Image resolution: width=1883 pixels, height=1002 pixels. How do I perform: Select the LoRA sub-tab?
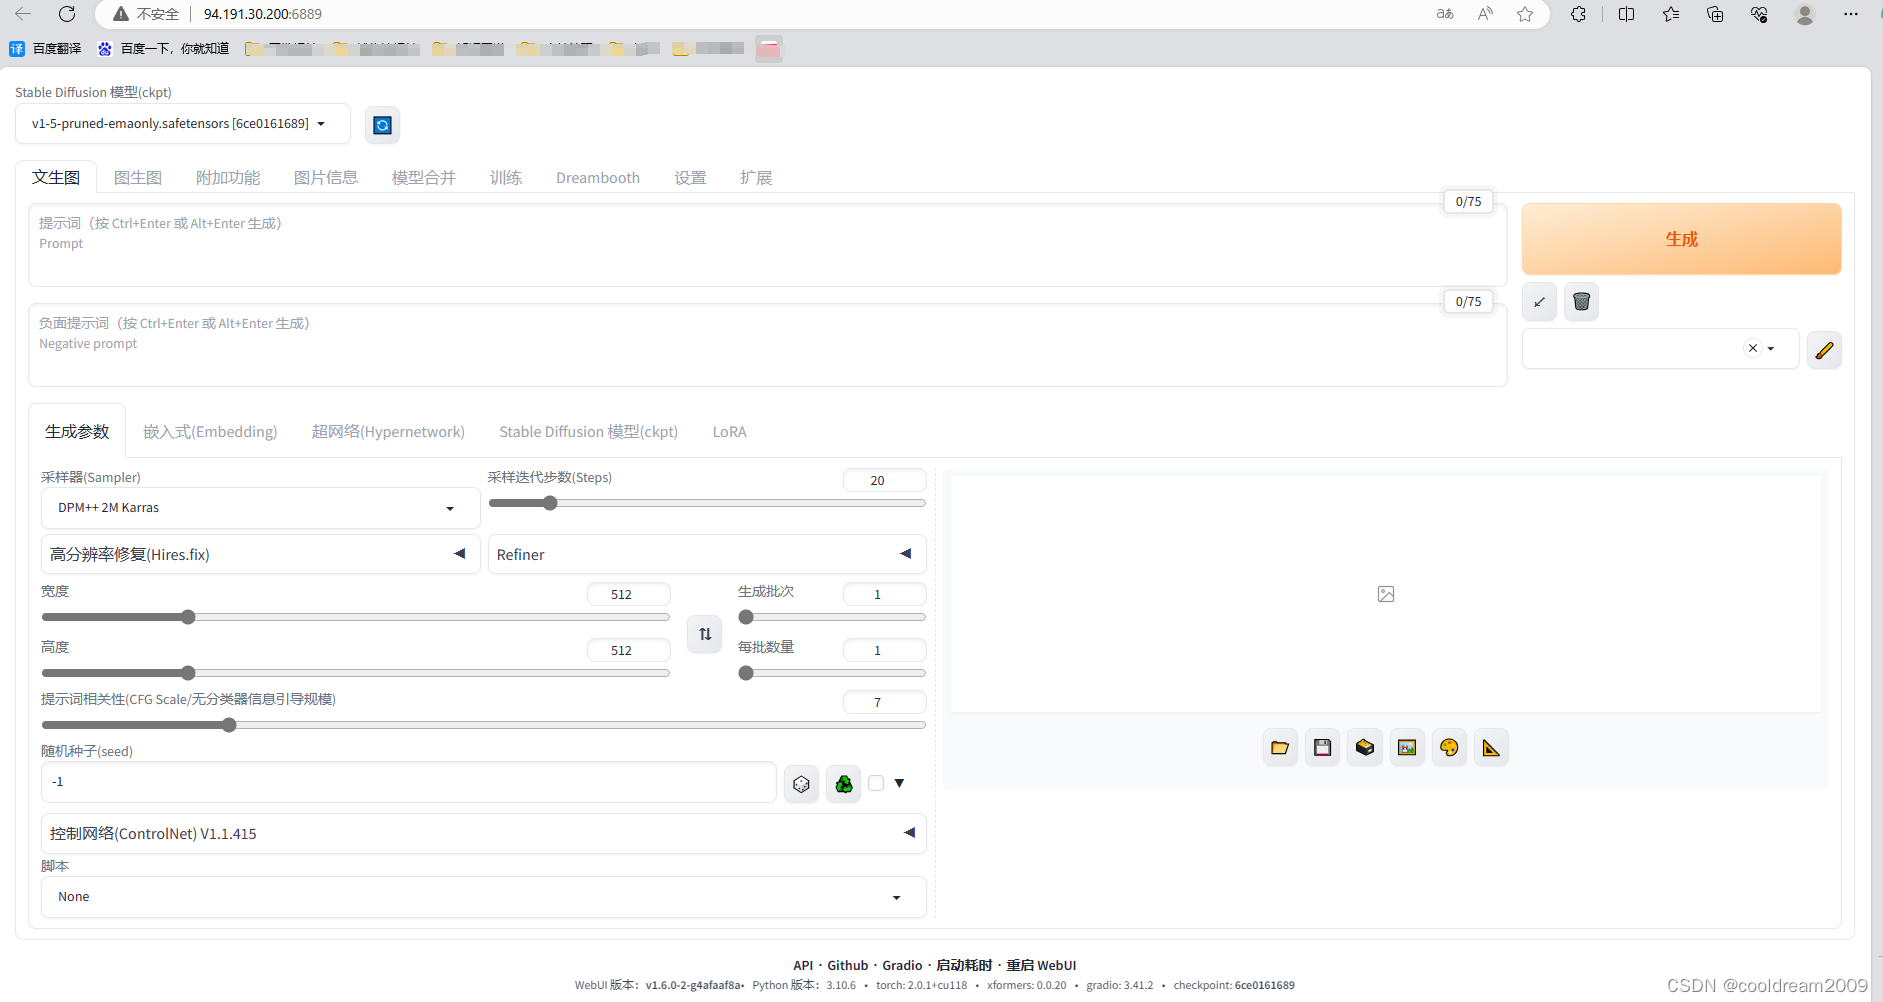tap(730, 432)
